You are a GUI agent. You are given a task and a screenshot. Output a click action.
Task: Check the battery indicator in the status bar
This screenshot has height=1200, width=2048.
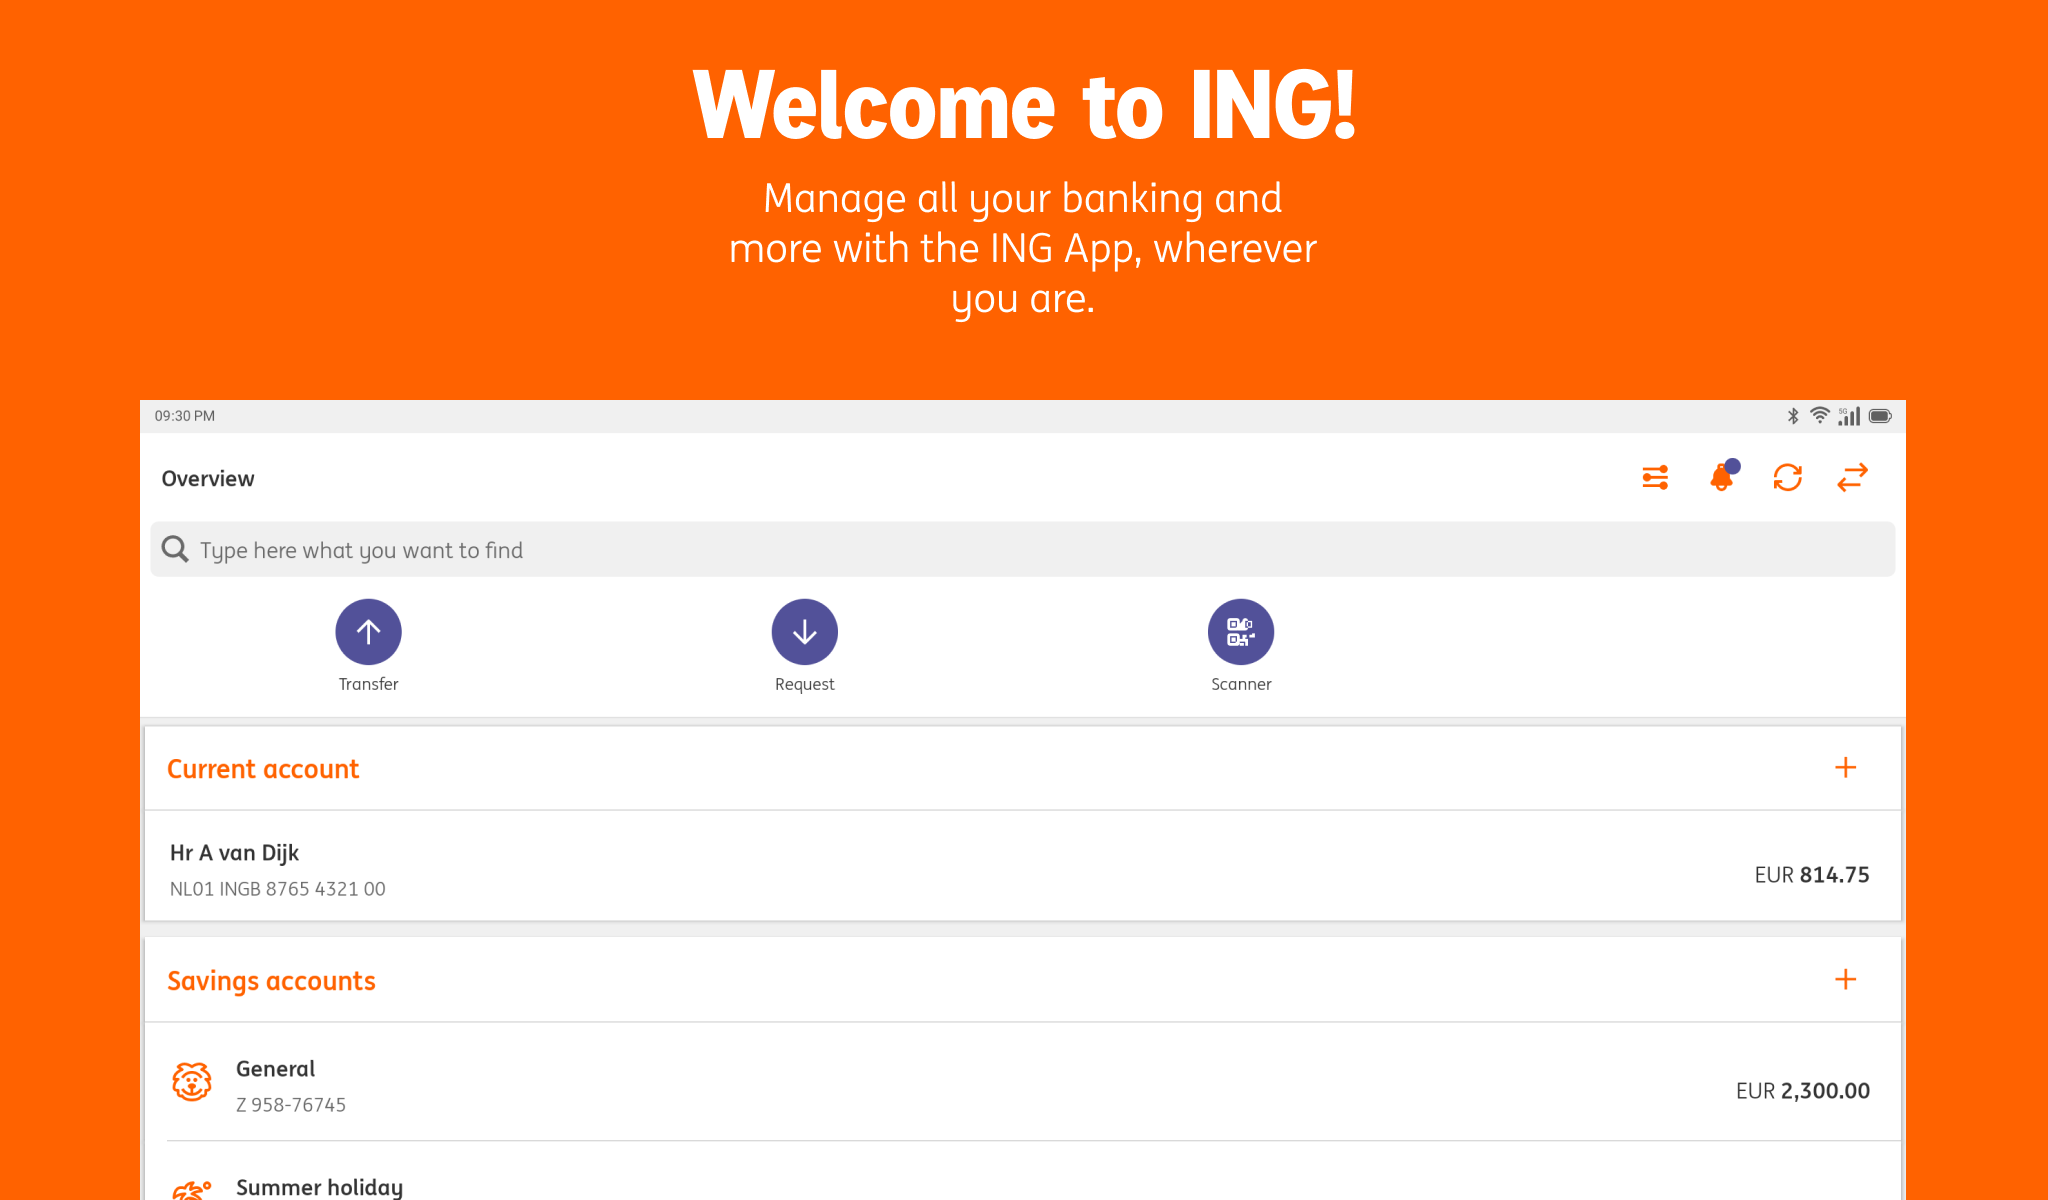(x=1880, y=415)
